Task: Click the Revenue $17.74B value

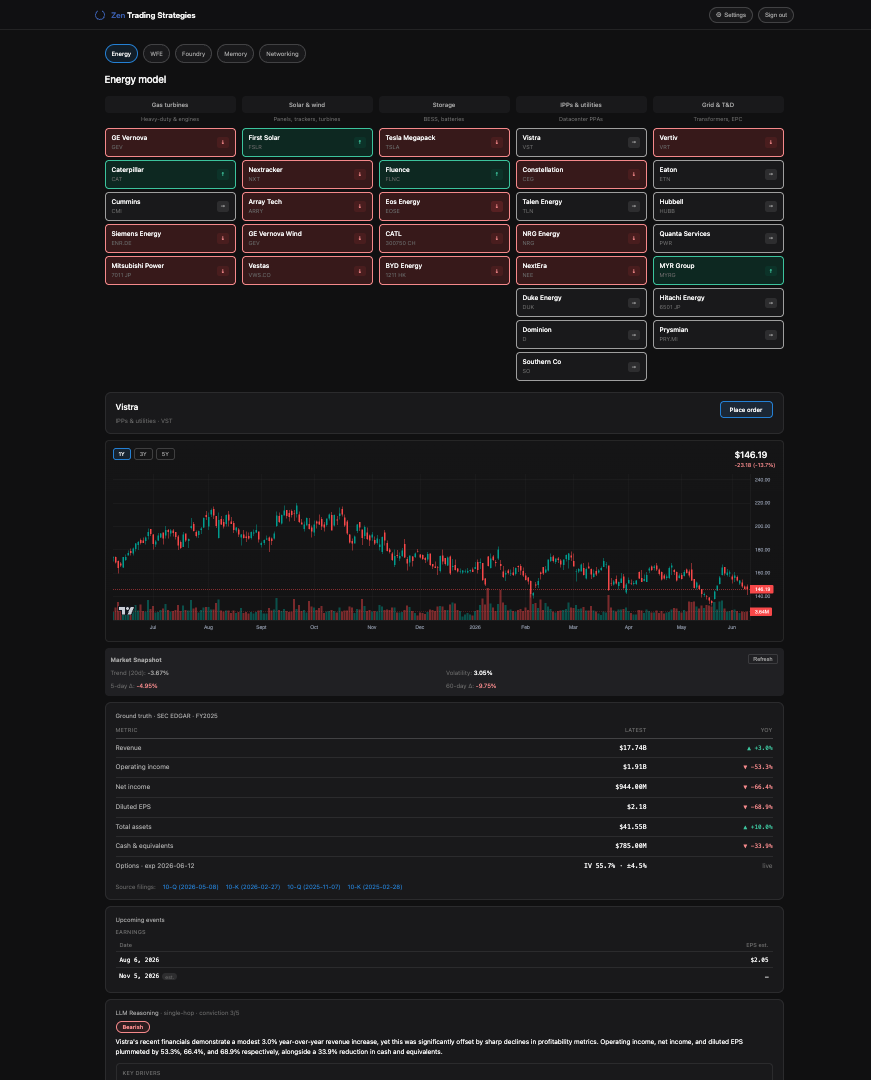Action: (633, 748)
